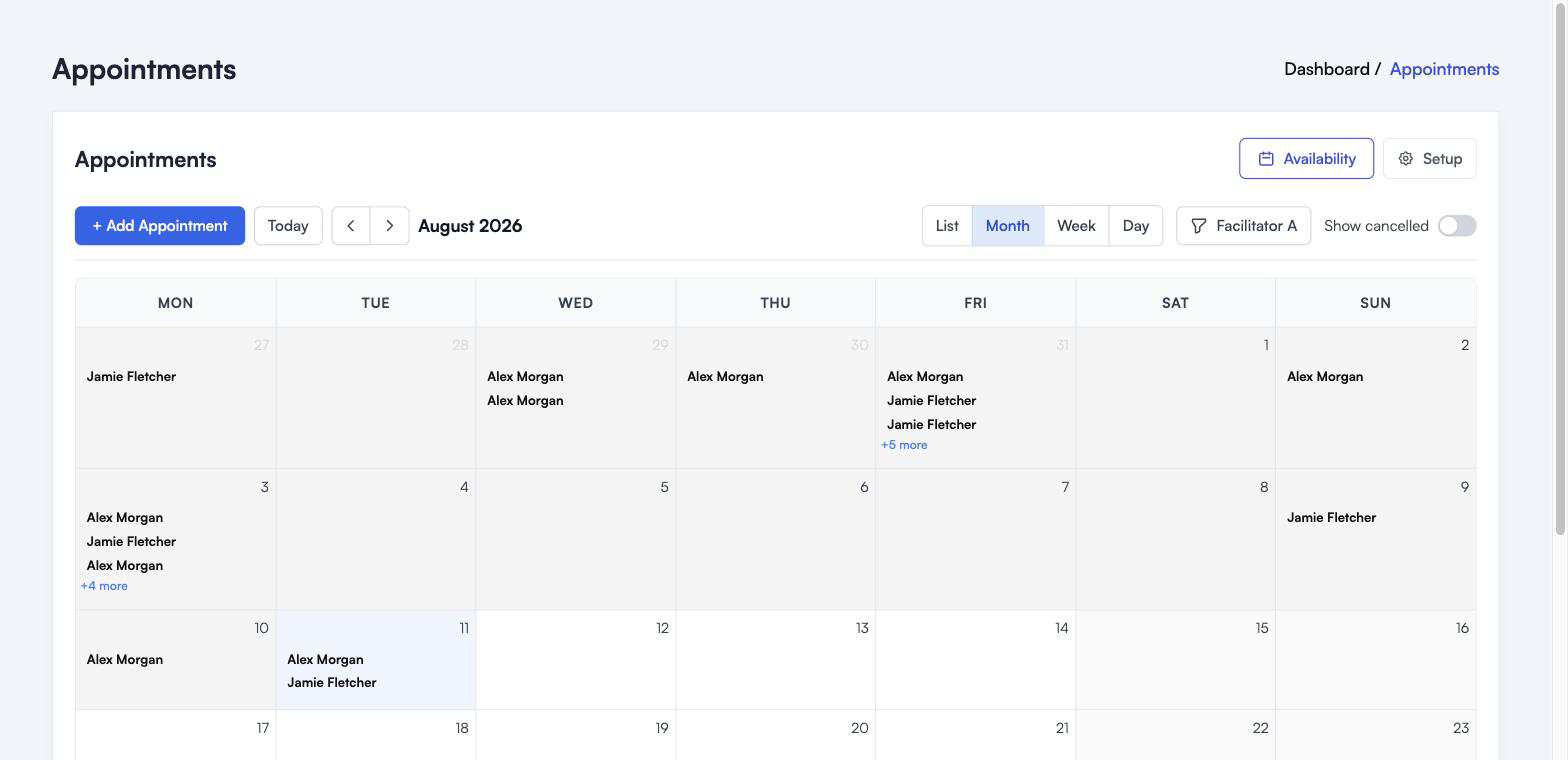Viewport: 1568px width, 760px height.
Task: Click the calendar icon in Availability button
Action: pyautogui.click(x=1266, y=159)
